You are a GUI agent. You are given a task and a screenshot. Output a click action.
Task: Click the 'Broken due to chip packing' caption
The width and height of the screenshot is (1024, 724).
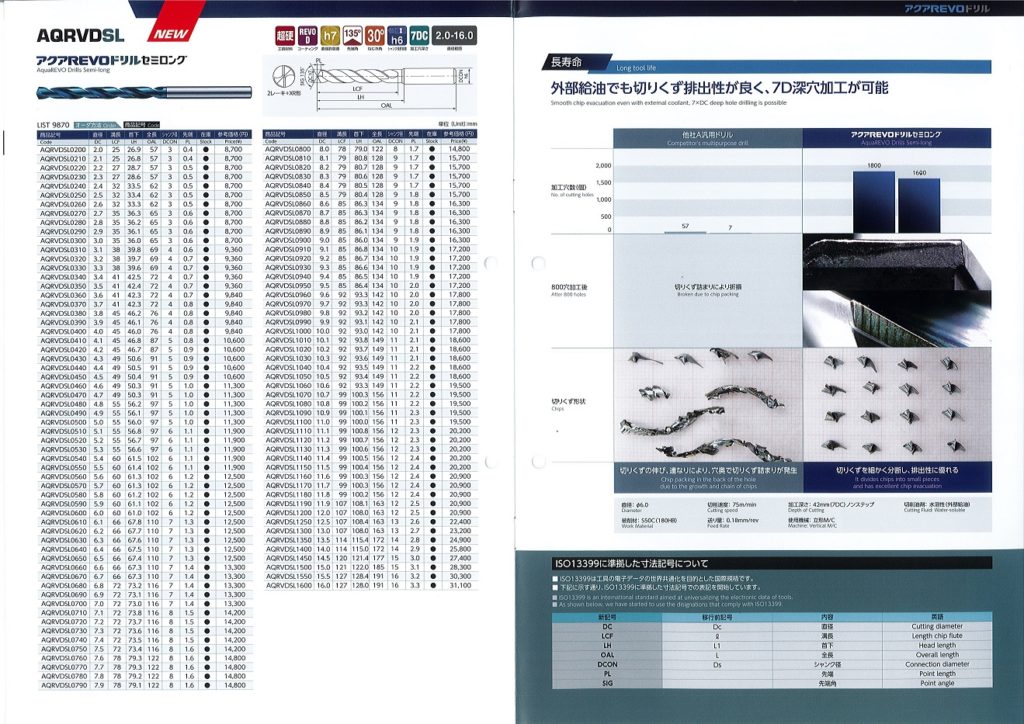tap(708, 294)
